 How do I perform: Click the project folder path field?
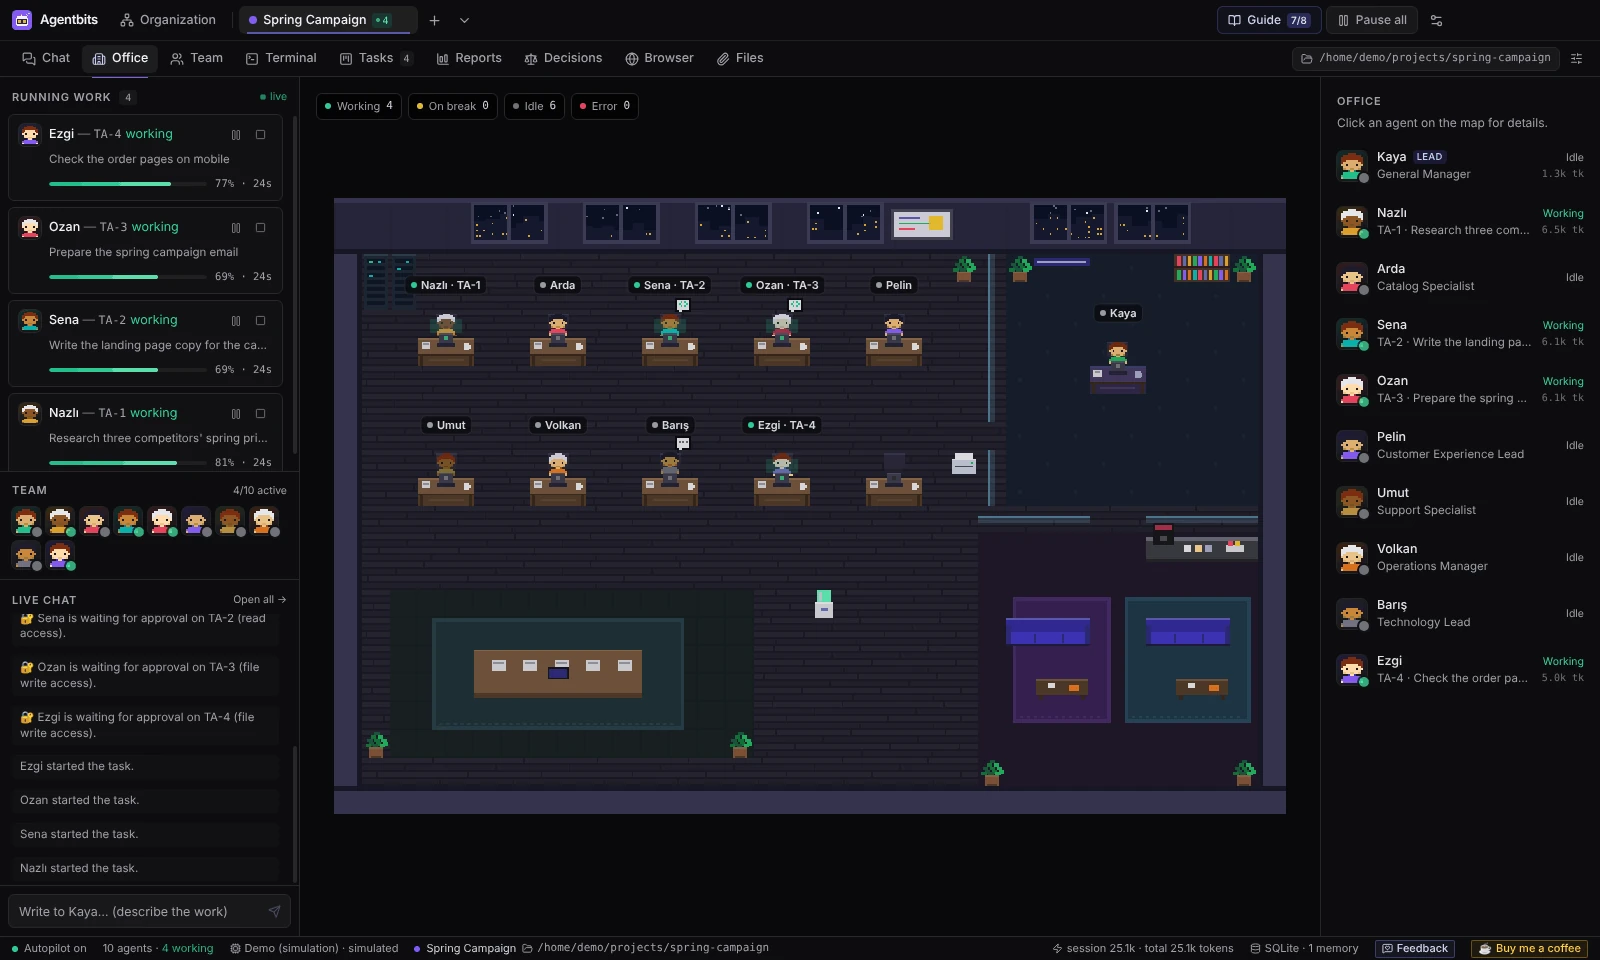1426,58
